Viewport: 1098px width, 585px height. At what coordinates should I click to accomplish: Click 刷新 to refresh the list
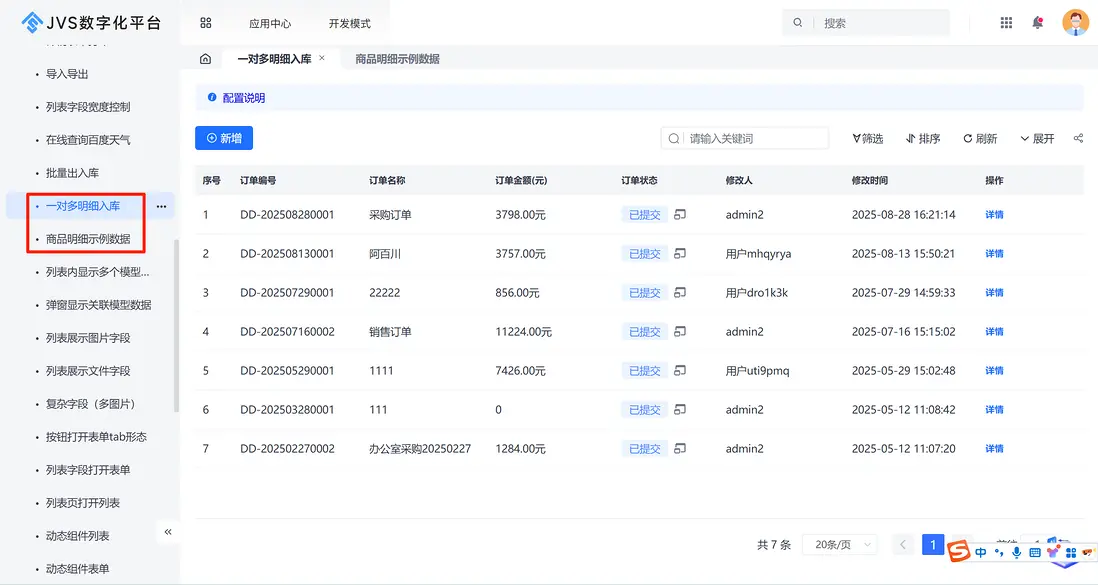pos(980,139)
